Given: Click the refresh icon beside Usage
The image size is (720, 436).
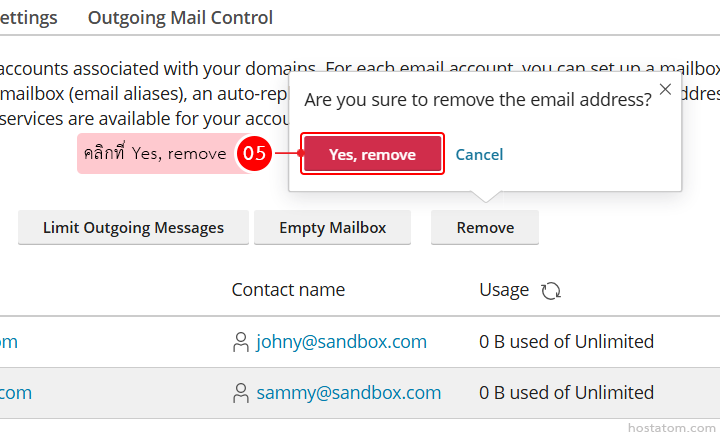Looking at the screenshot, I should (x=551, y=291).
